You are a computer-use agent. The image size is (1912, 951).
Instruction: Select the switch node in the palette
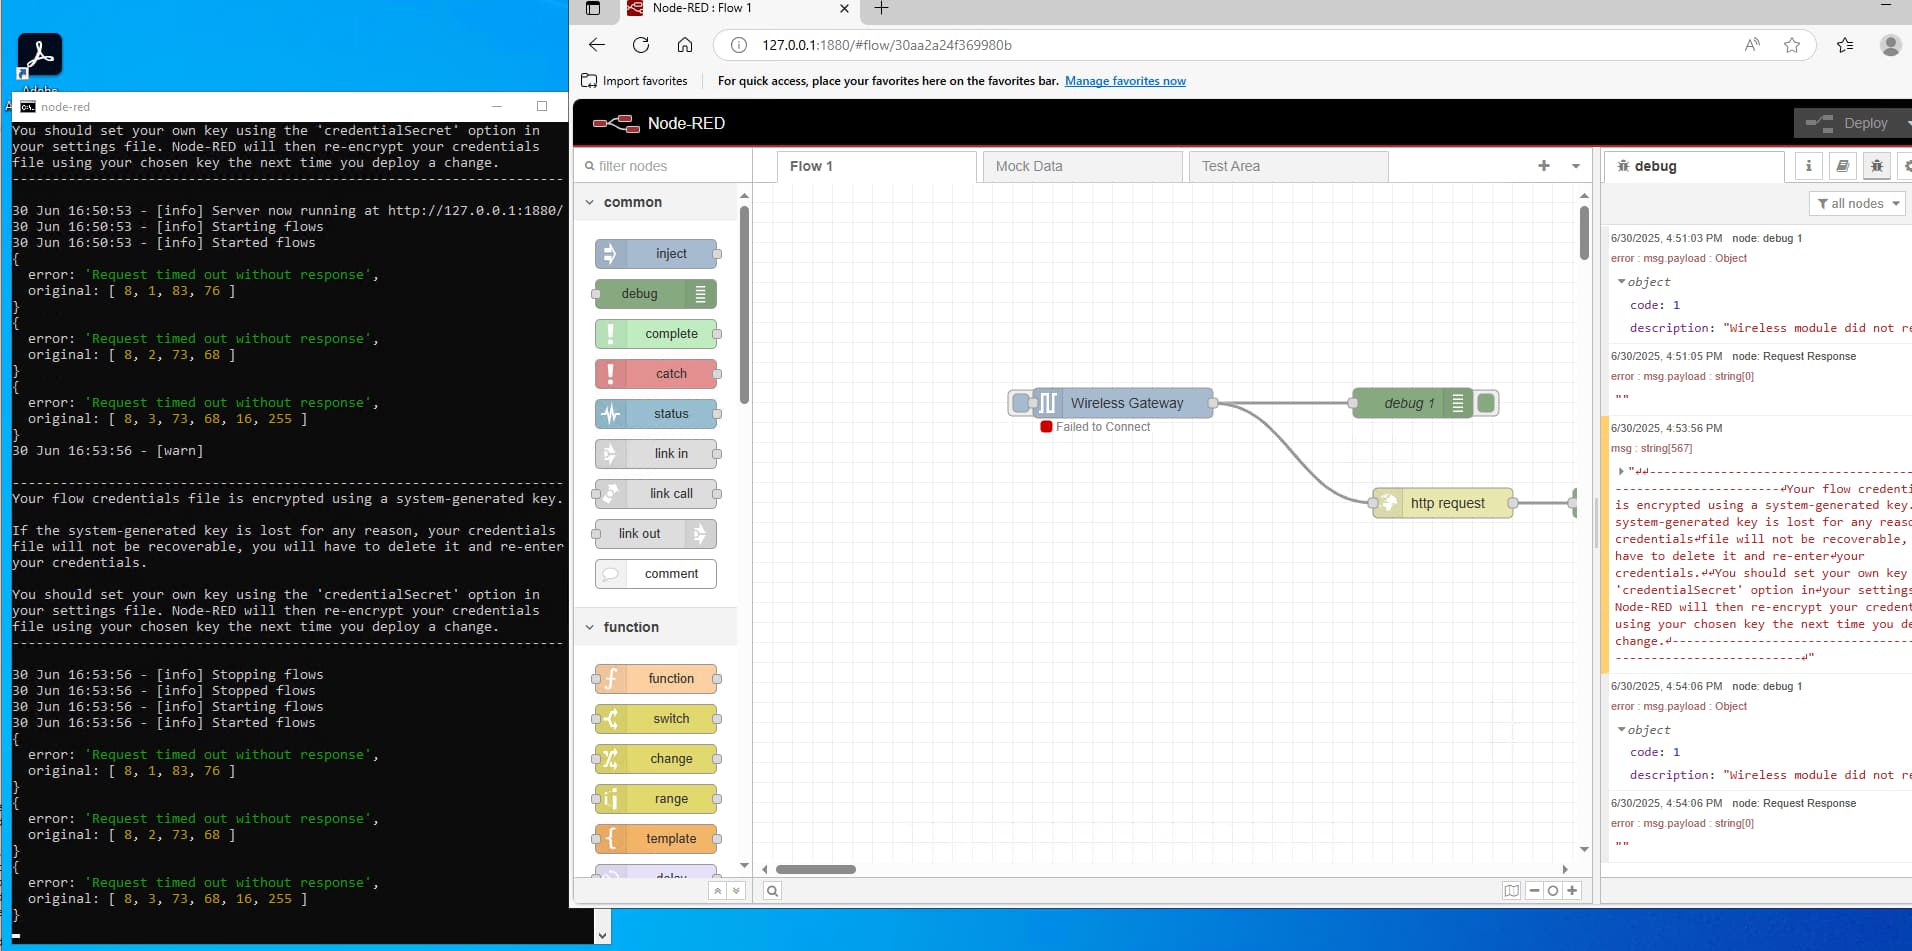656,719
